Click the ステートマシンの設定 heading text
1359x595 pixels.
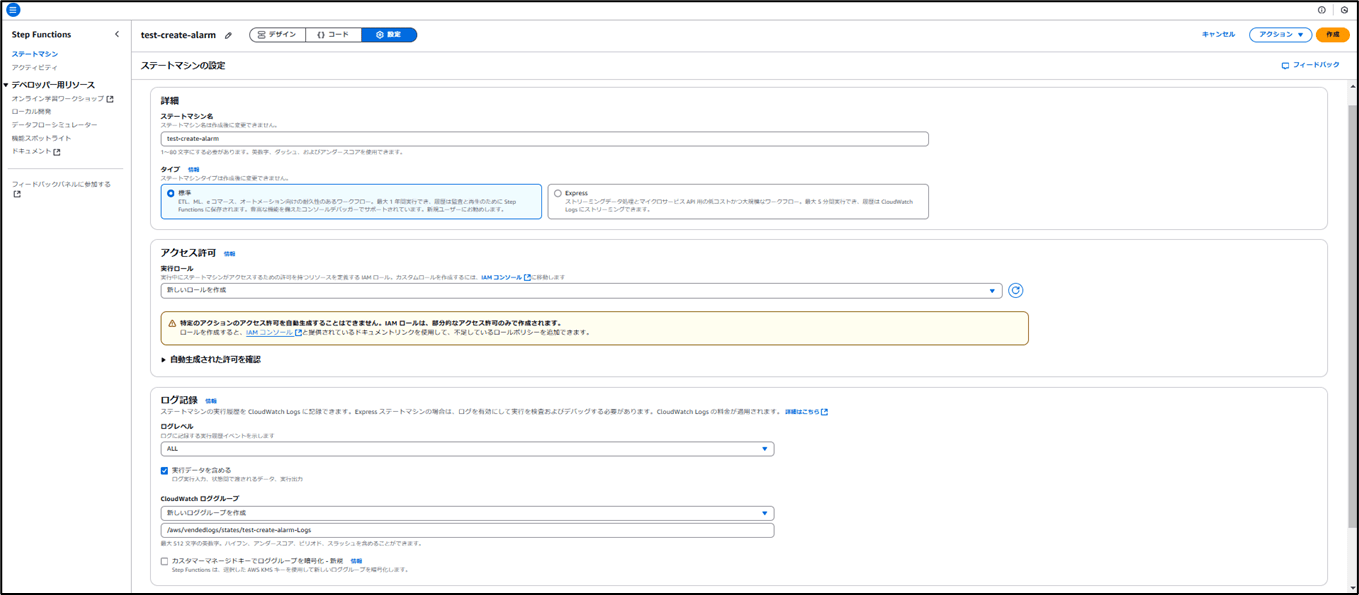[183, 65]
